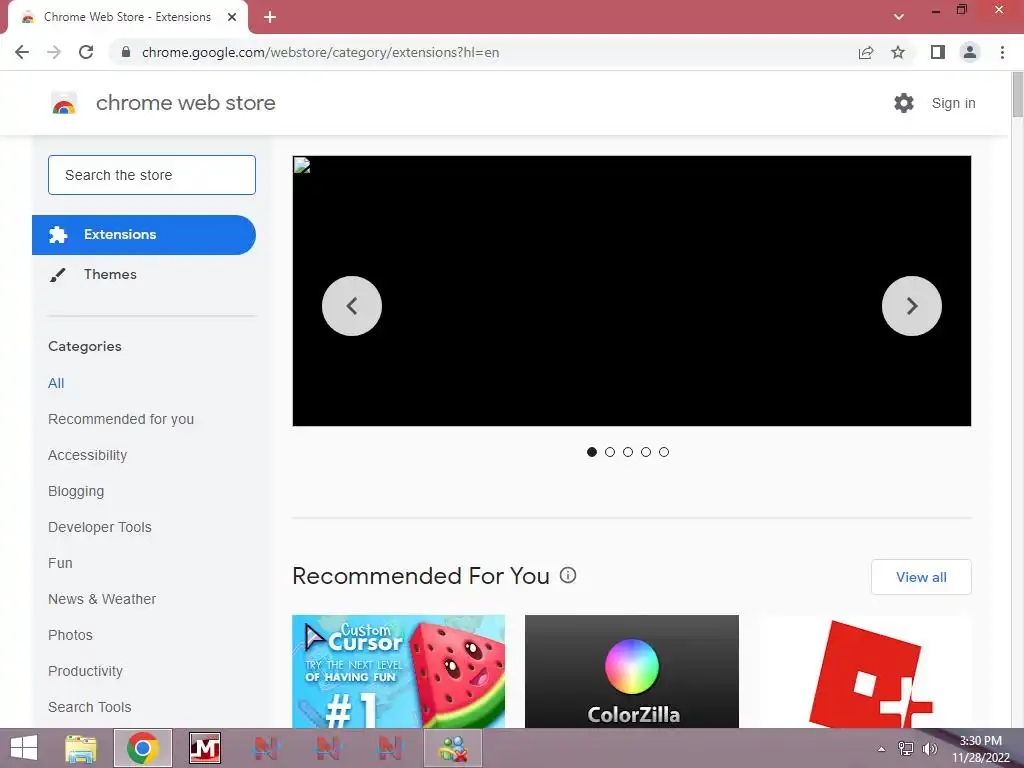Open the Custom Cursor extension card
This screenshot has height=768, width=1024.
pos(398,671)
